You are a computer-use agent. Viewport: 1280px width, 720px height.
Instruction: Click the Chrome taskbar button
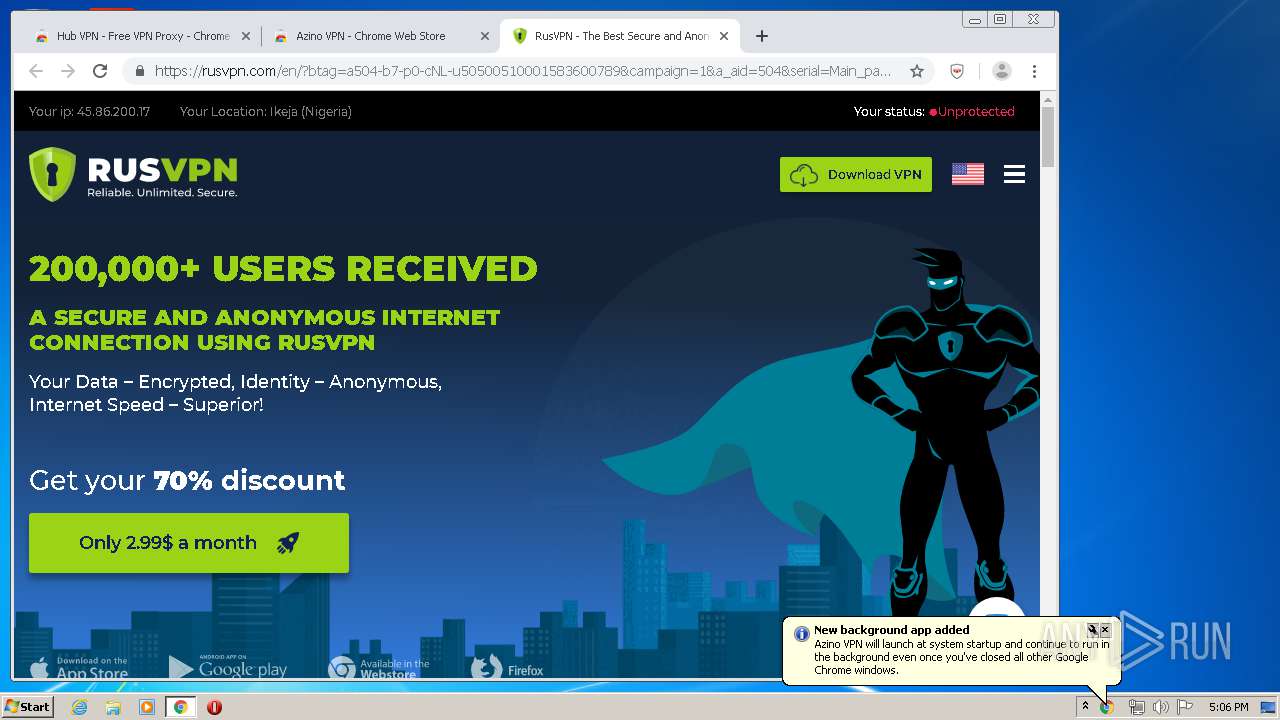[x=180, y=707]
